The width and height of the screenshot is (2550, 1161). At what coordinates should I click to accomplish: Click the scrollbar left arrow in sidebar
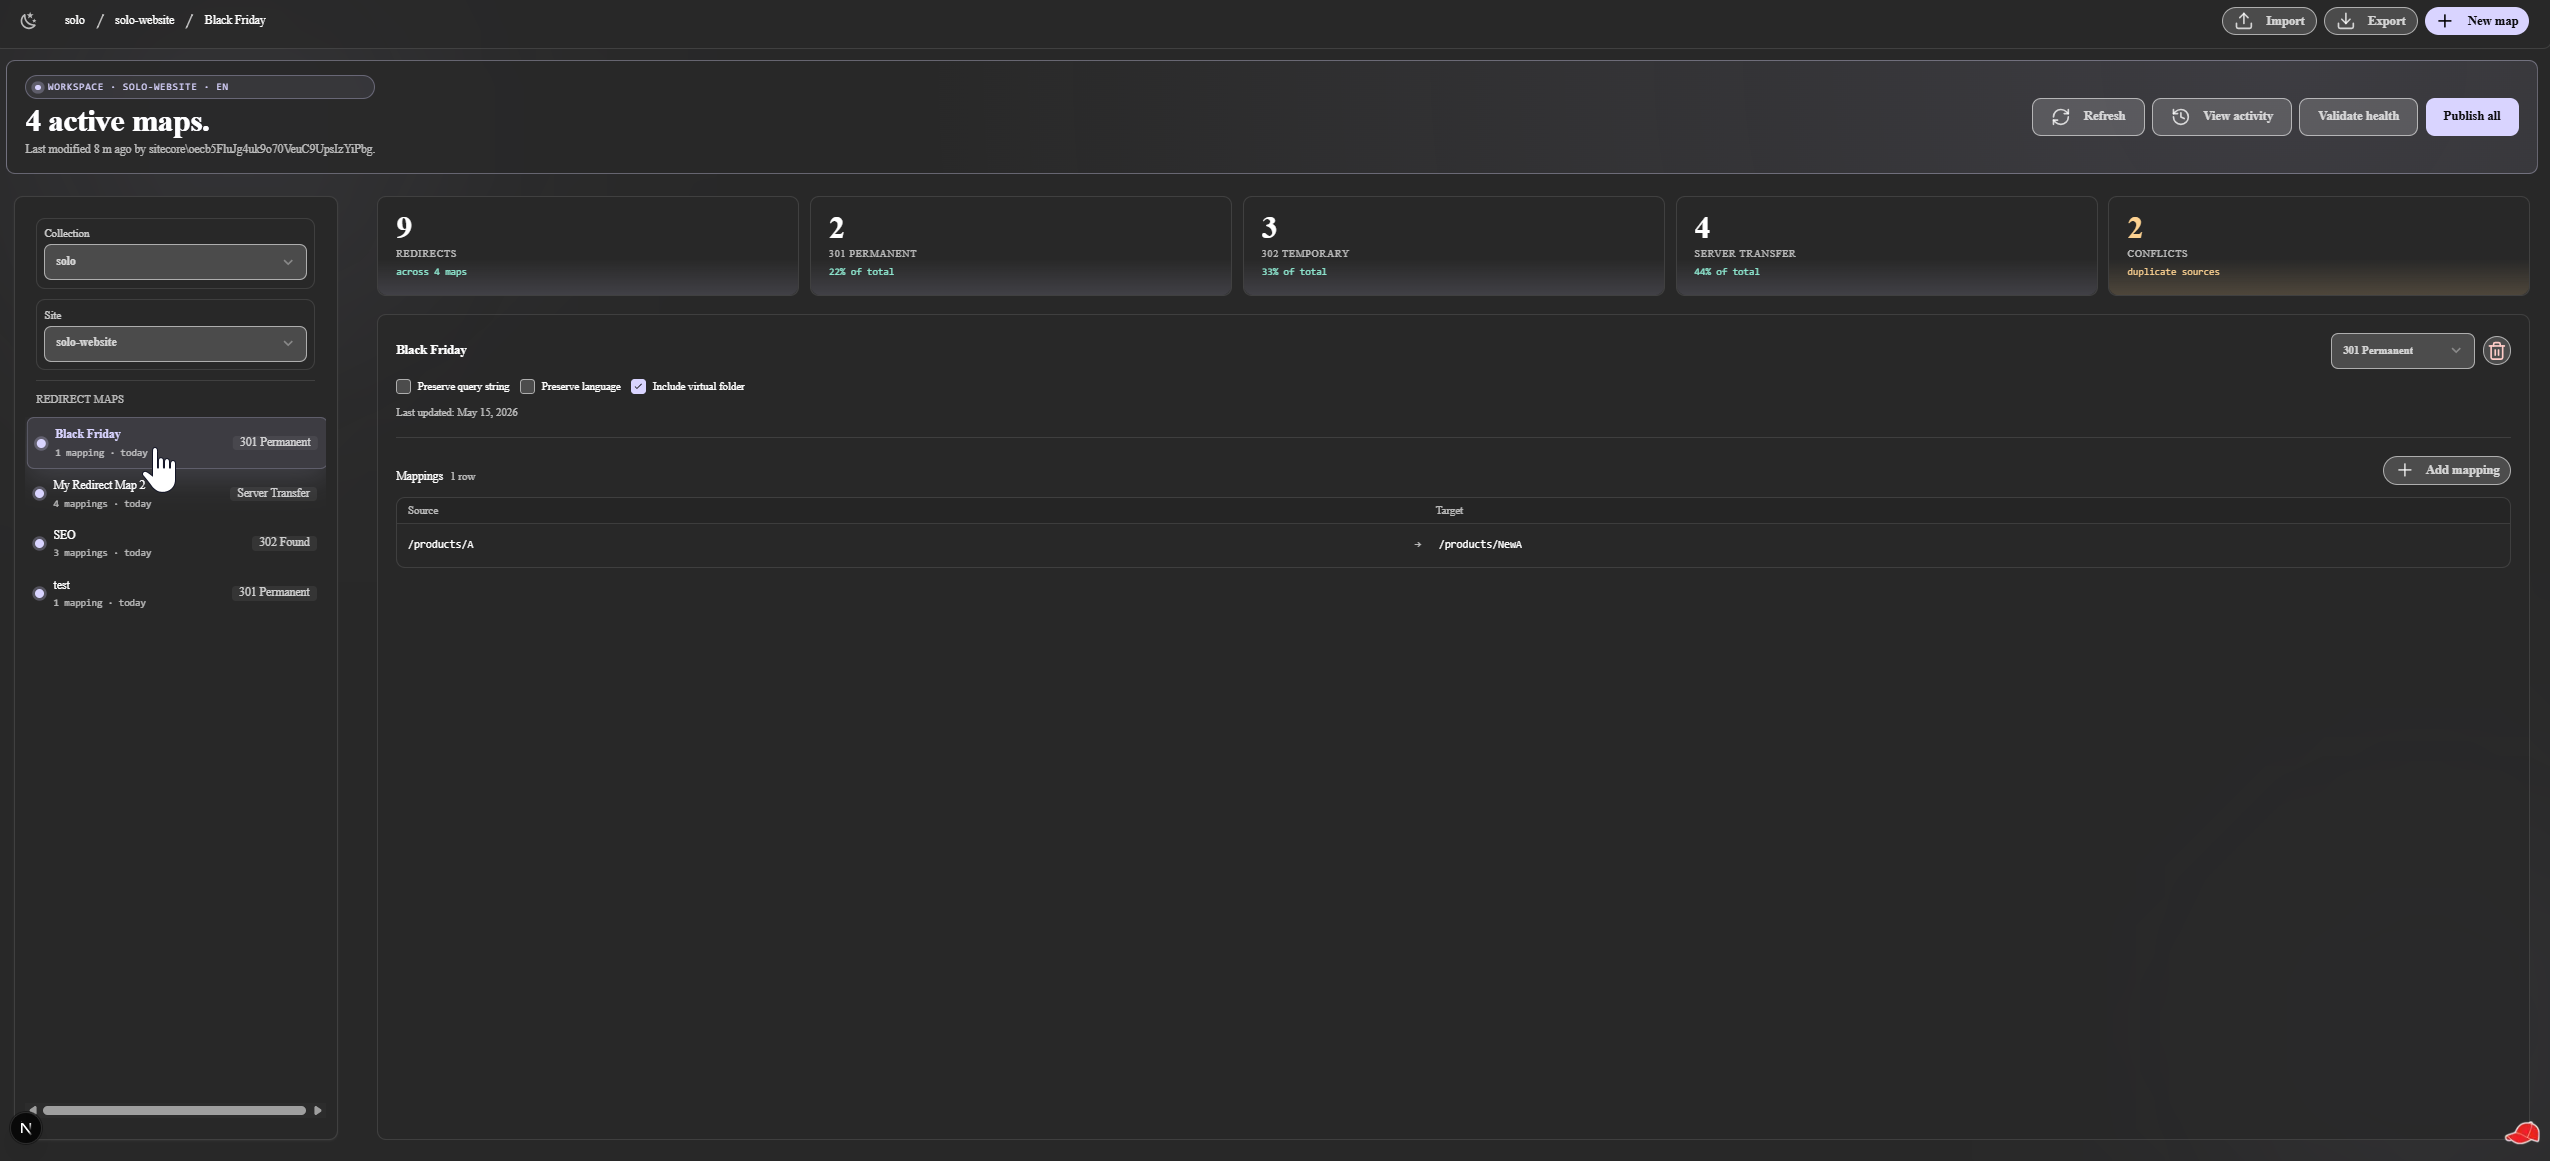(33, 1110)
